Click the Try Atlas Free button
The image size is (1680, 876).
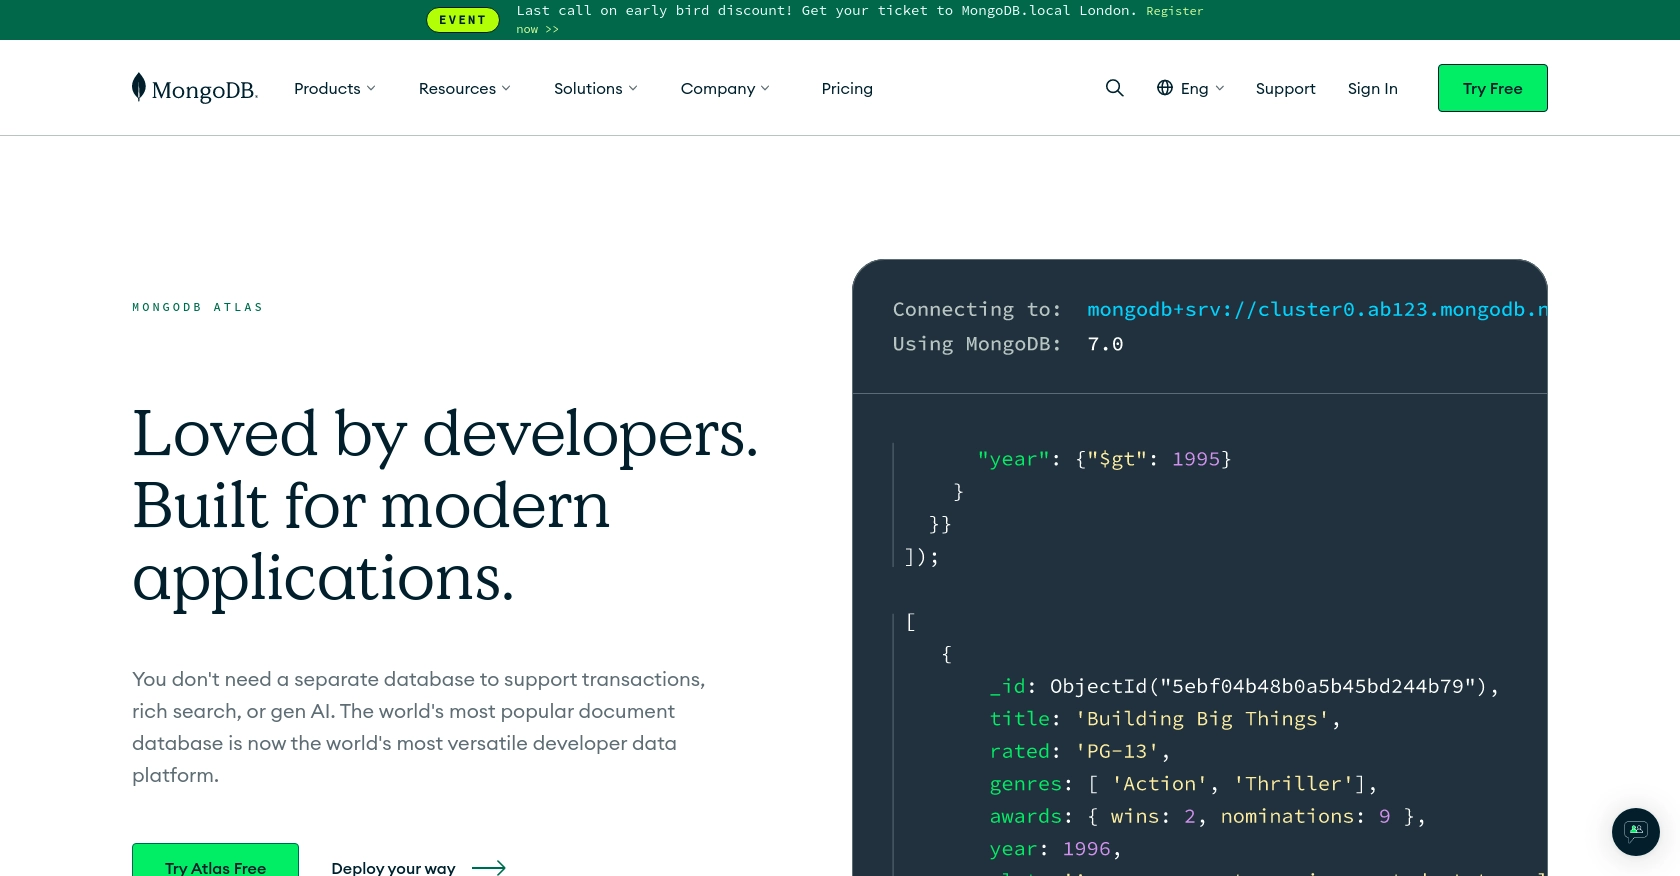215,860
